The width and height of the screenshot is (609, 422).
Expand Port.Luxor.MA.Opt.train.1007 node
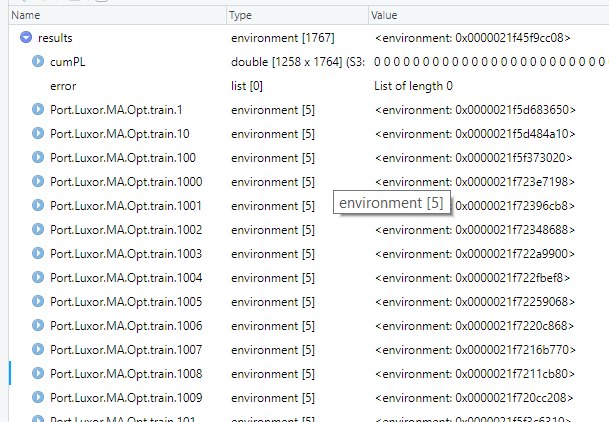tap(38, 350)
